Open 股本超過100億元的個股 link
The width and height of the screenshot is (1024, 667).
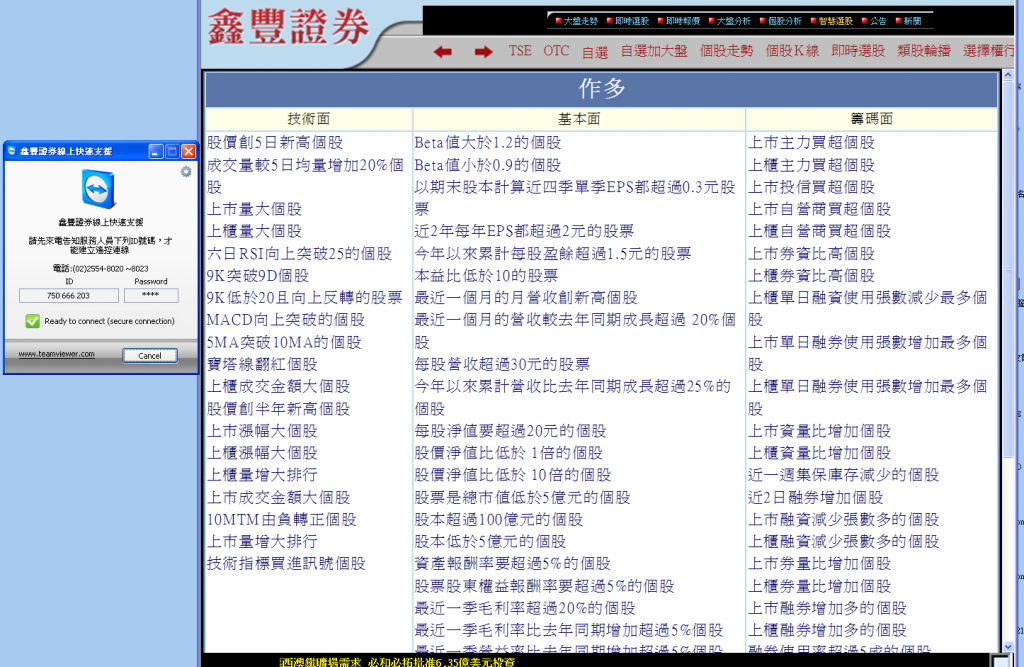pos(499,520)
